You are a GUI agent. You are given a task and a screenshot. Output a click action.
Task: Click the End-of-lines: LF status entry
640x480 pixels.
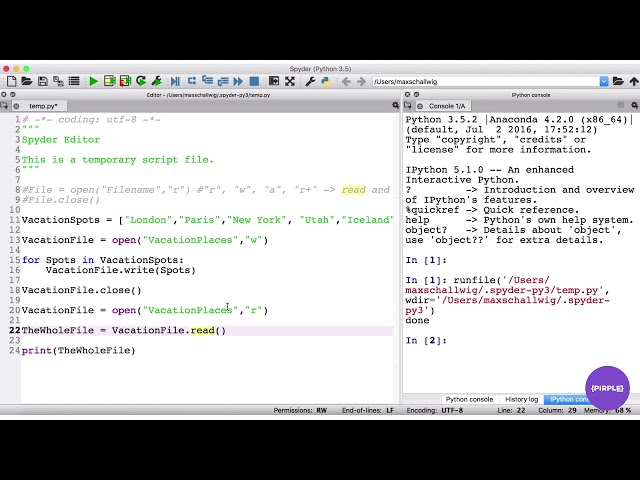[368, 410]
